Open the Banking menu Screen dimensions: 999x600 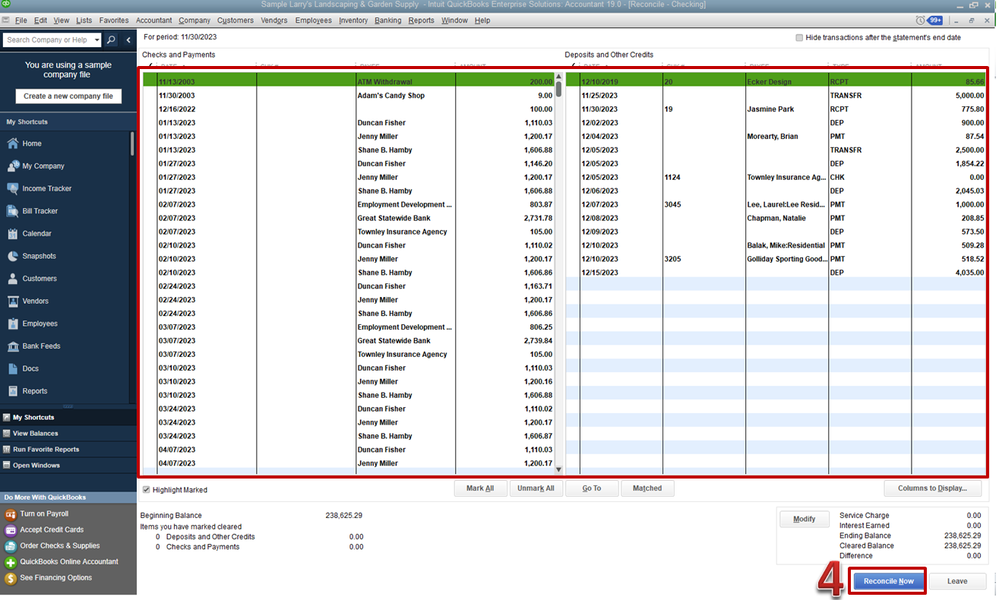(x=388, y=20)
